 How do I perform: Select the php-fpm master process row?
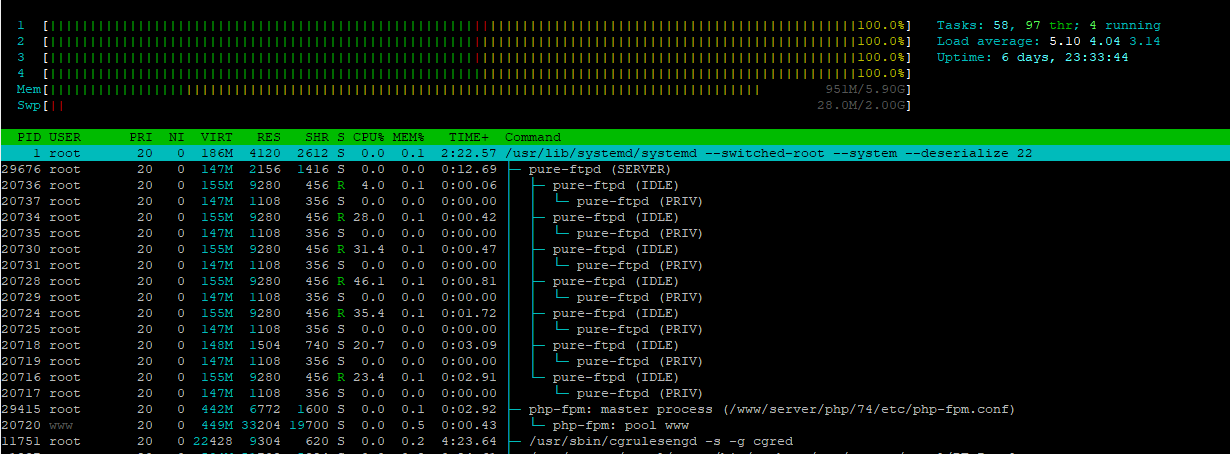pyautogui.click(x=615, y=409)
